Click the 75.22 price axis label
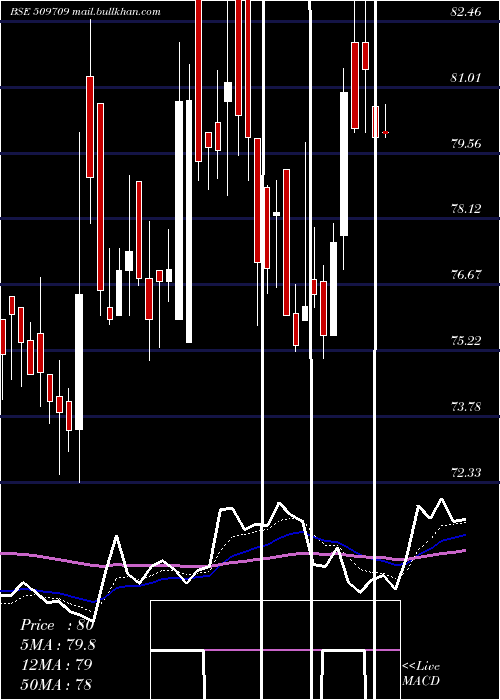The height and width of the screenshot is (700, 500). [466, 341]
